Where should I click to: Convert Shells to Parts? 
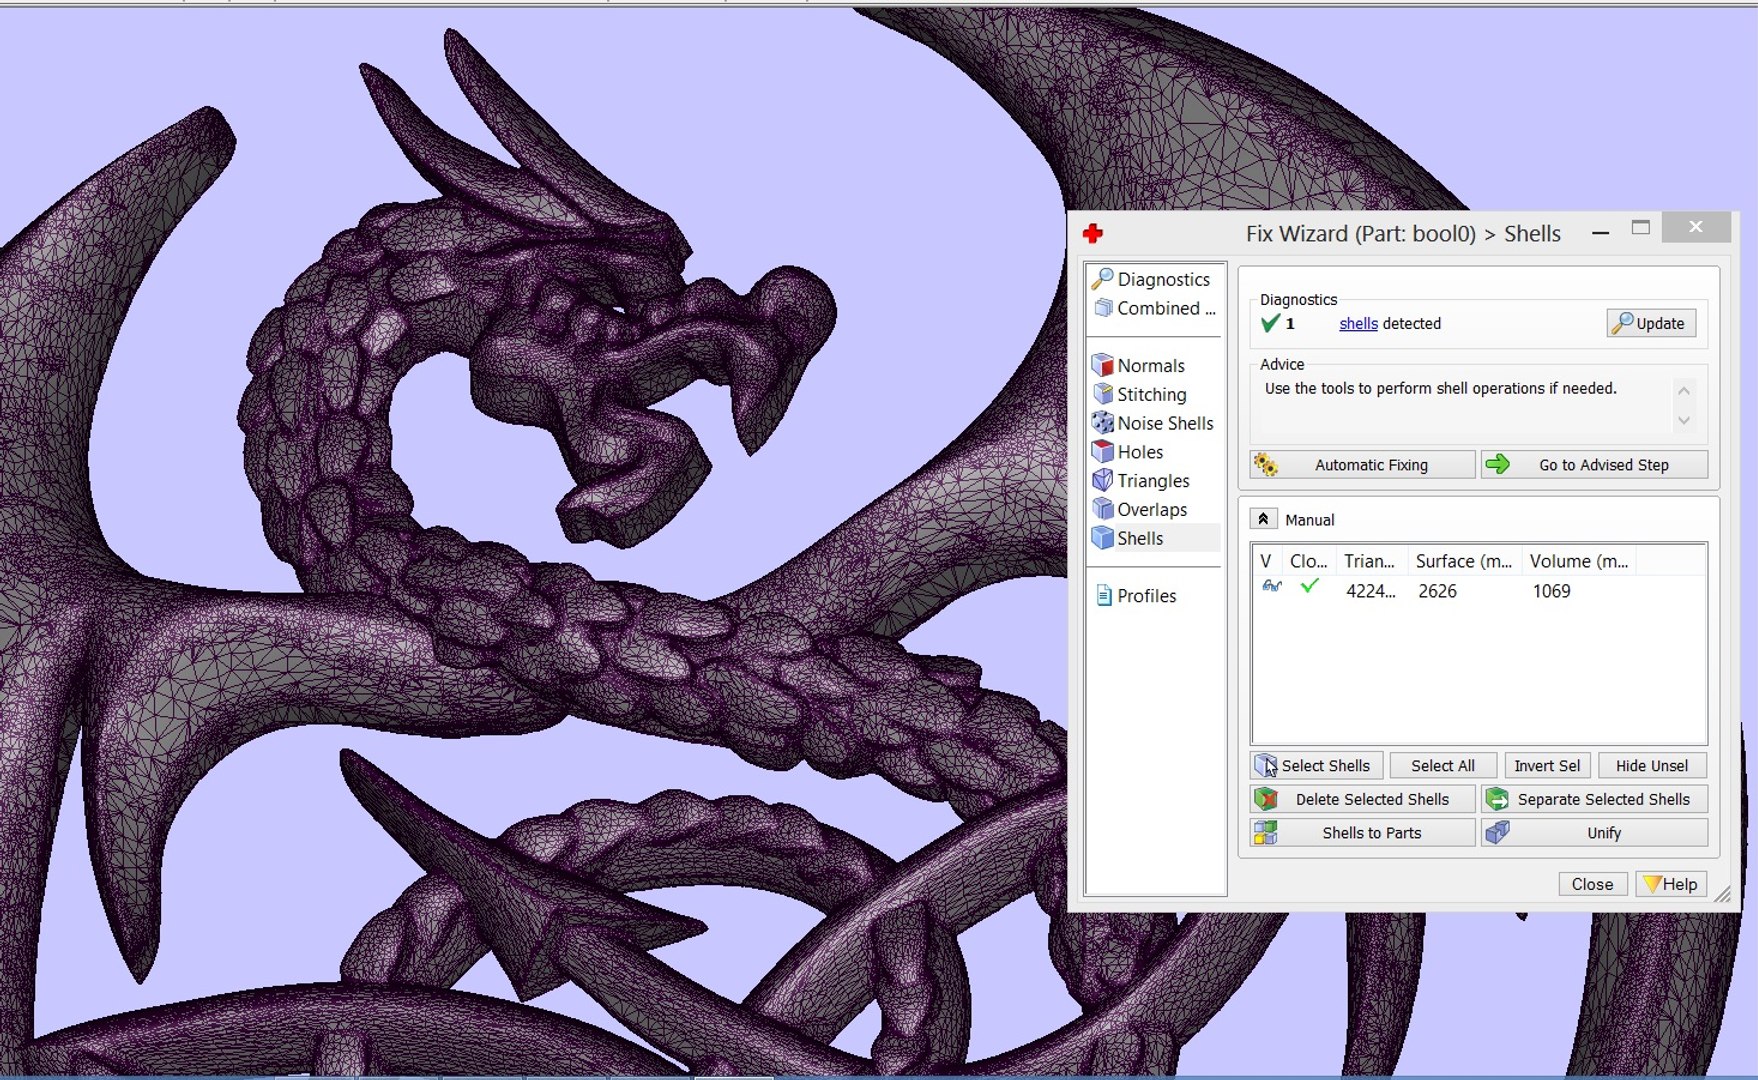pos(1362,833)
